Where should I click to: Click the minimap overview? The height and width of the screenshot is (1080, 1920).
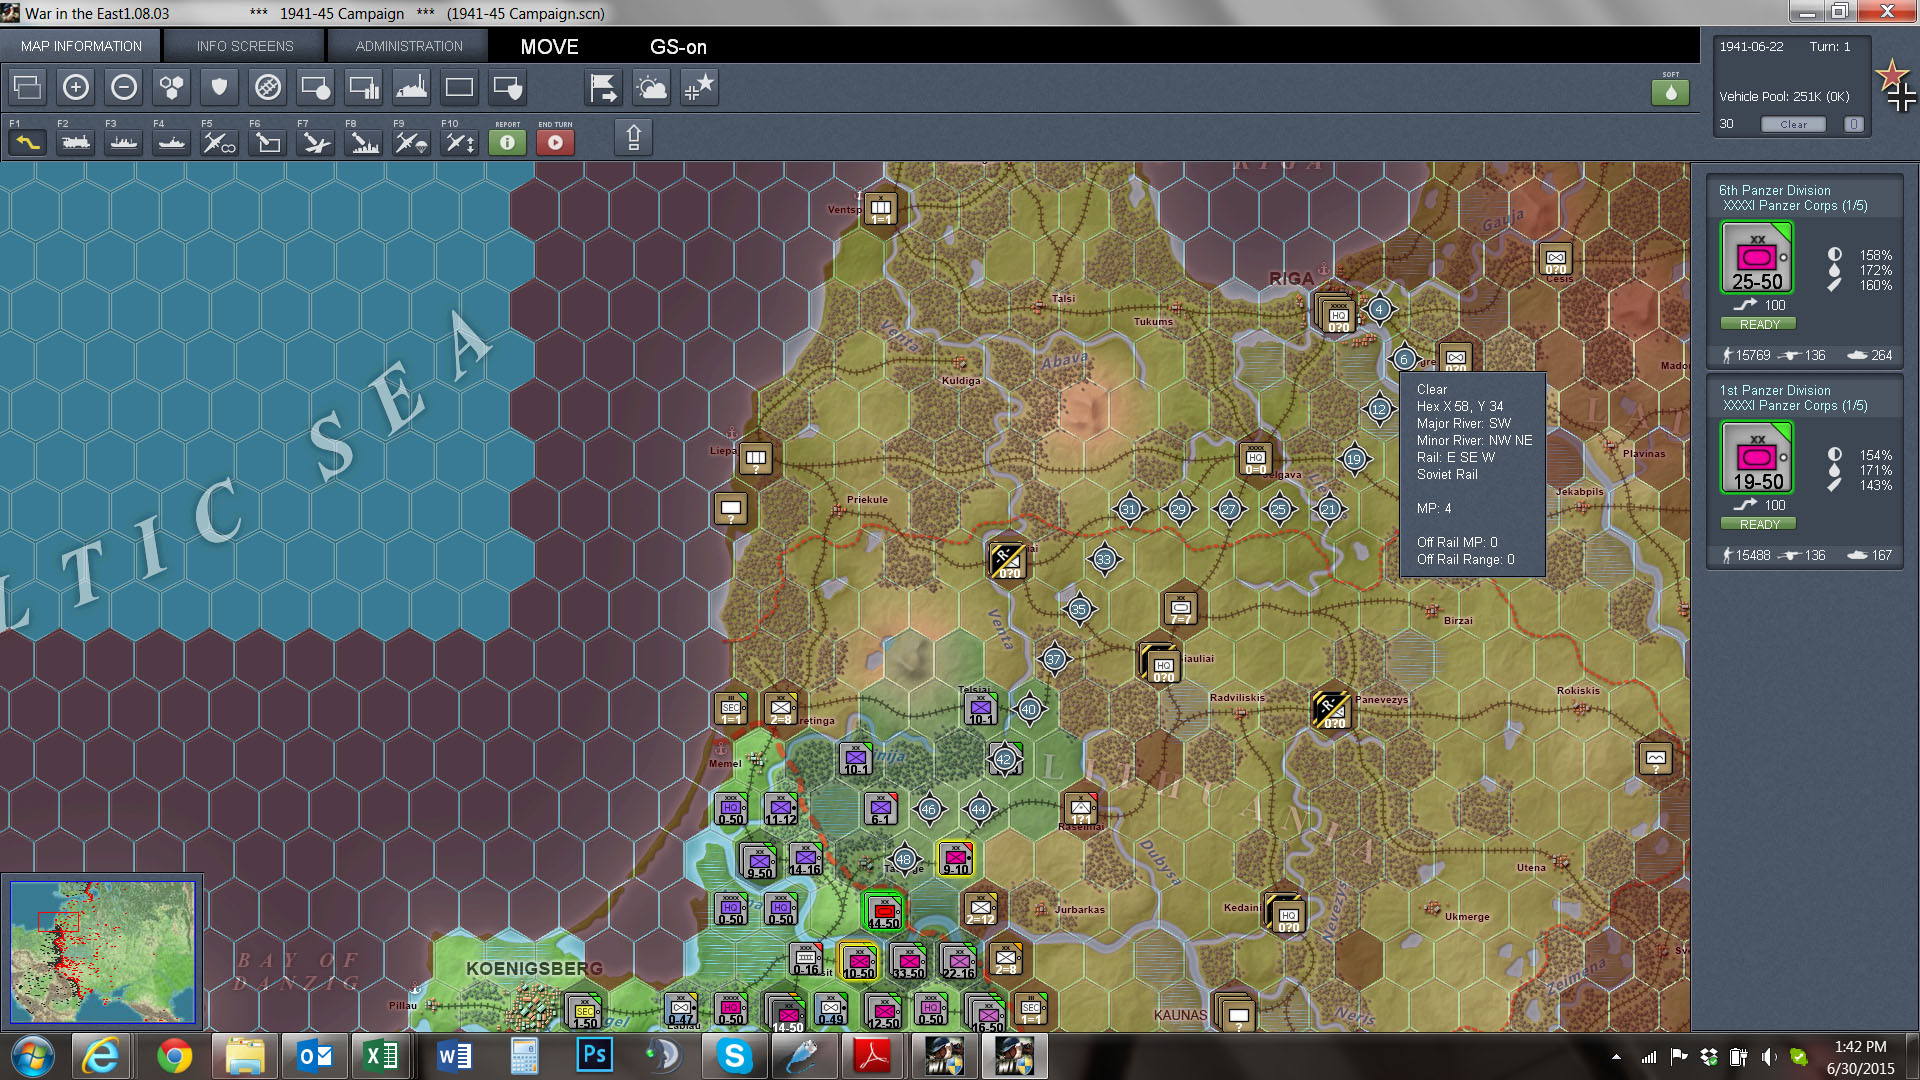103,951
